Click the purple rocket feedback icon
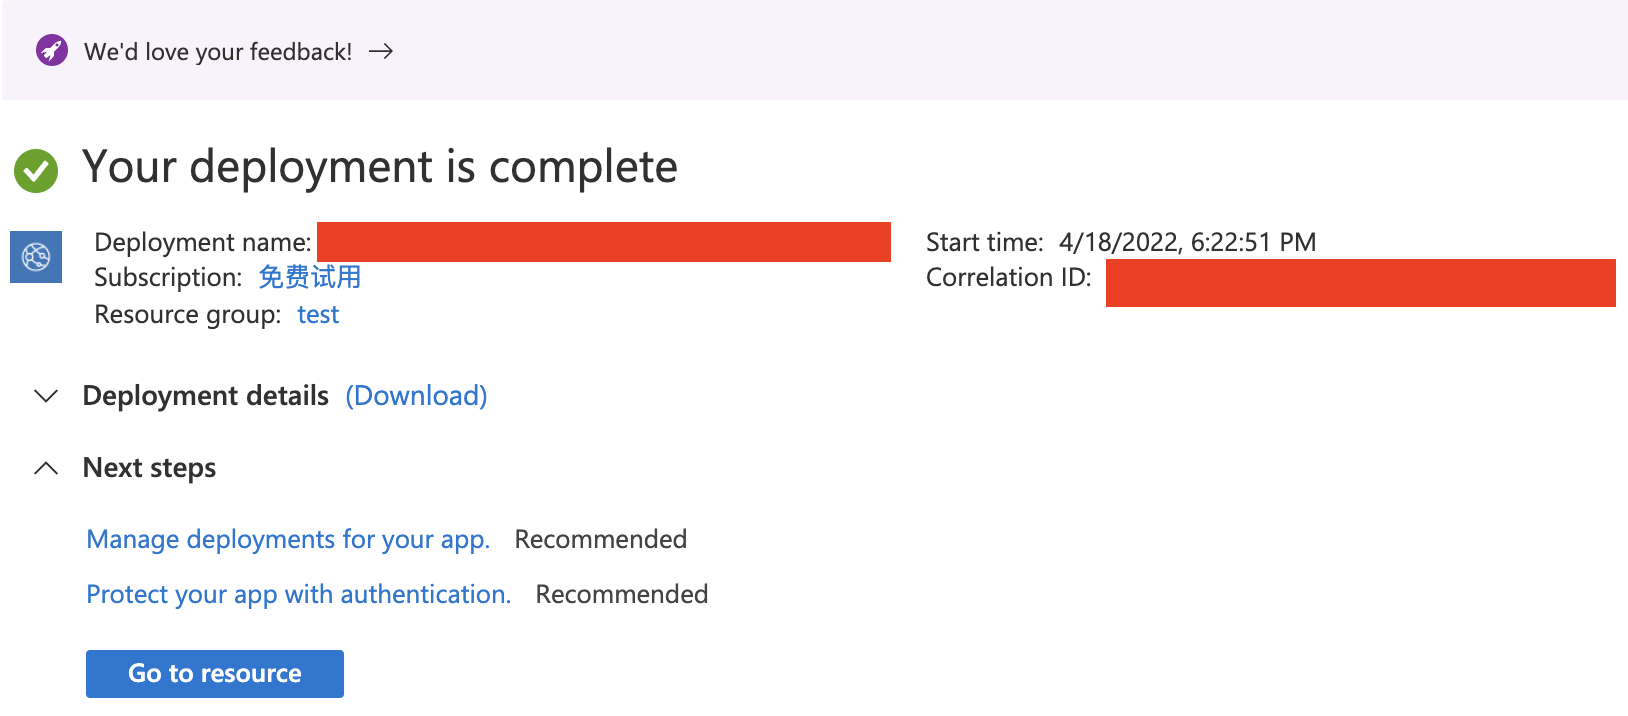This screenshot has width=1628, height=716. [x=52, y=50]
